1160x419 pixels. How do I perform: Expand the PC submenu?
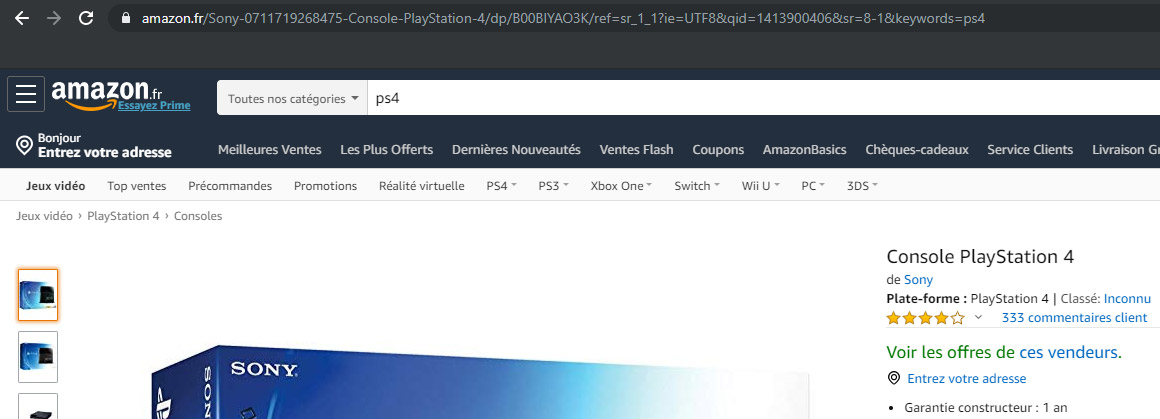point(813,186)
